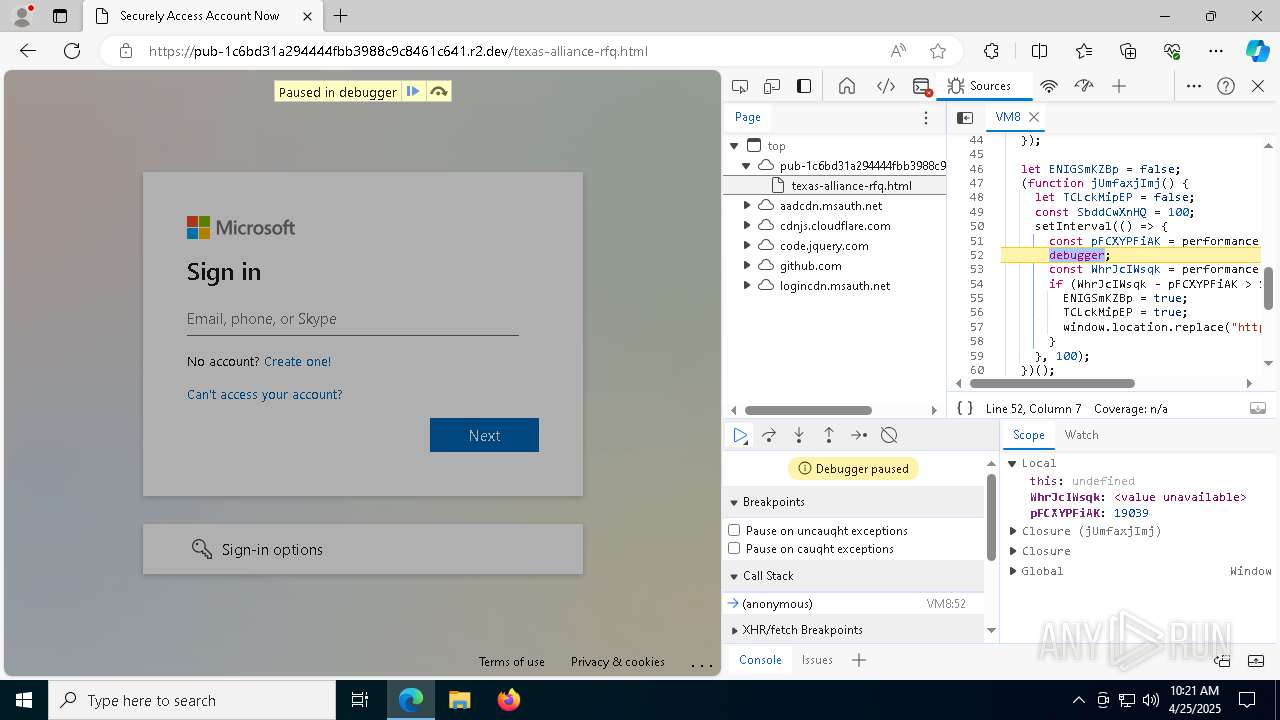The width and height of the screenshot is (1280, 720).
Task: Open Privacy & cookies link
Action: tap(617, 662)
